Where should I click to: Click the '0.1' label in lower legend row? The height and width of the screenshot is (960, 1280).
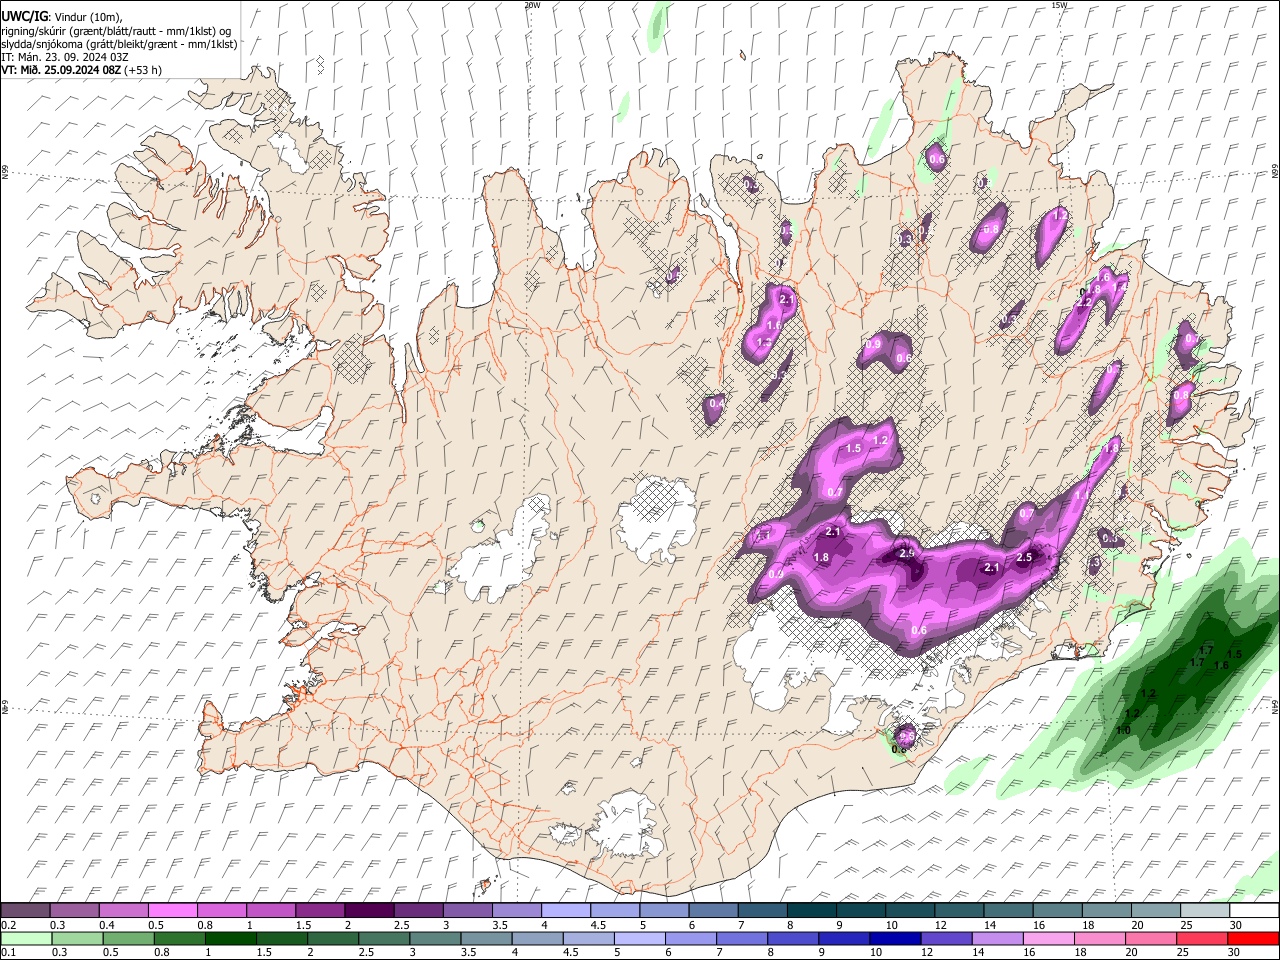(x=8, y=953)
